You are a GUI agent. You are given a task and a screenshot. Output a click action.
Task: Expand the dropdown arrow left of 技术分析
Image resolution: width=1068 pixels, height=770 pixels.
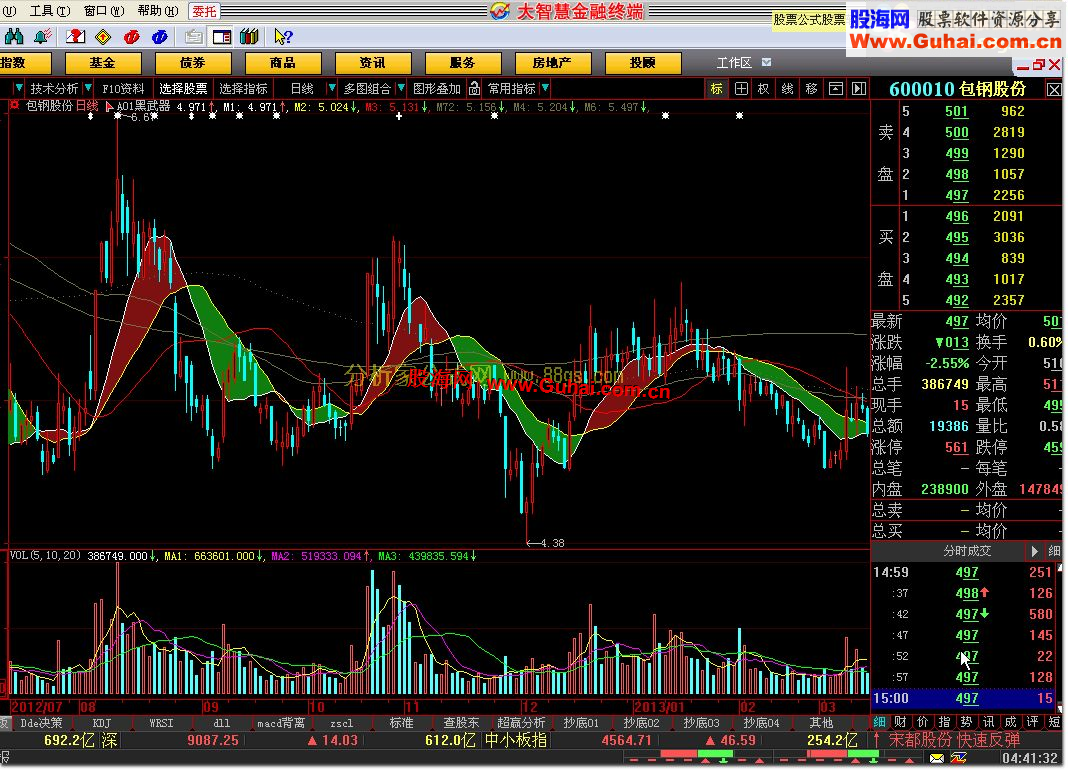pos(19,89)
